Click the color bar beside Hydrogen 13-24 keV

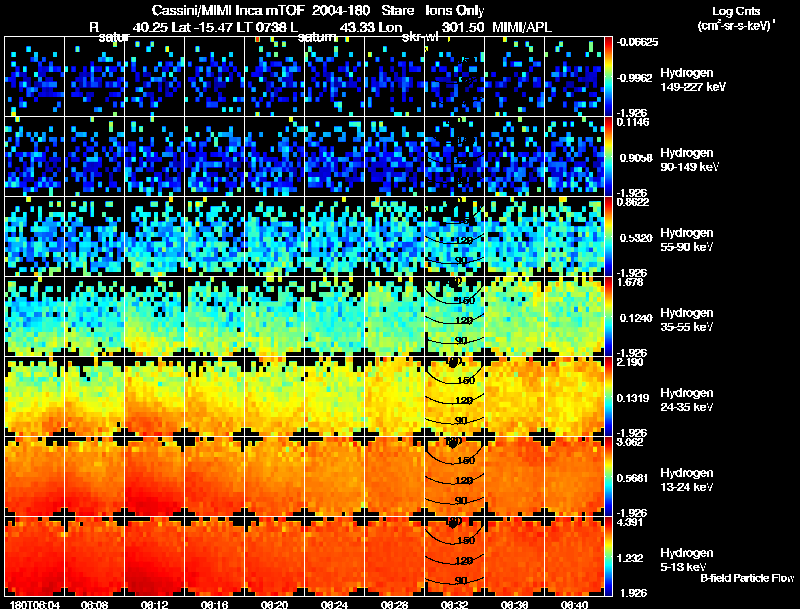click(x=608, y=477)
